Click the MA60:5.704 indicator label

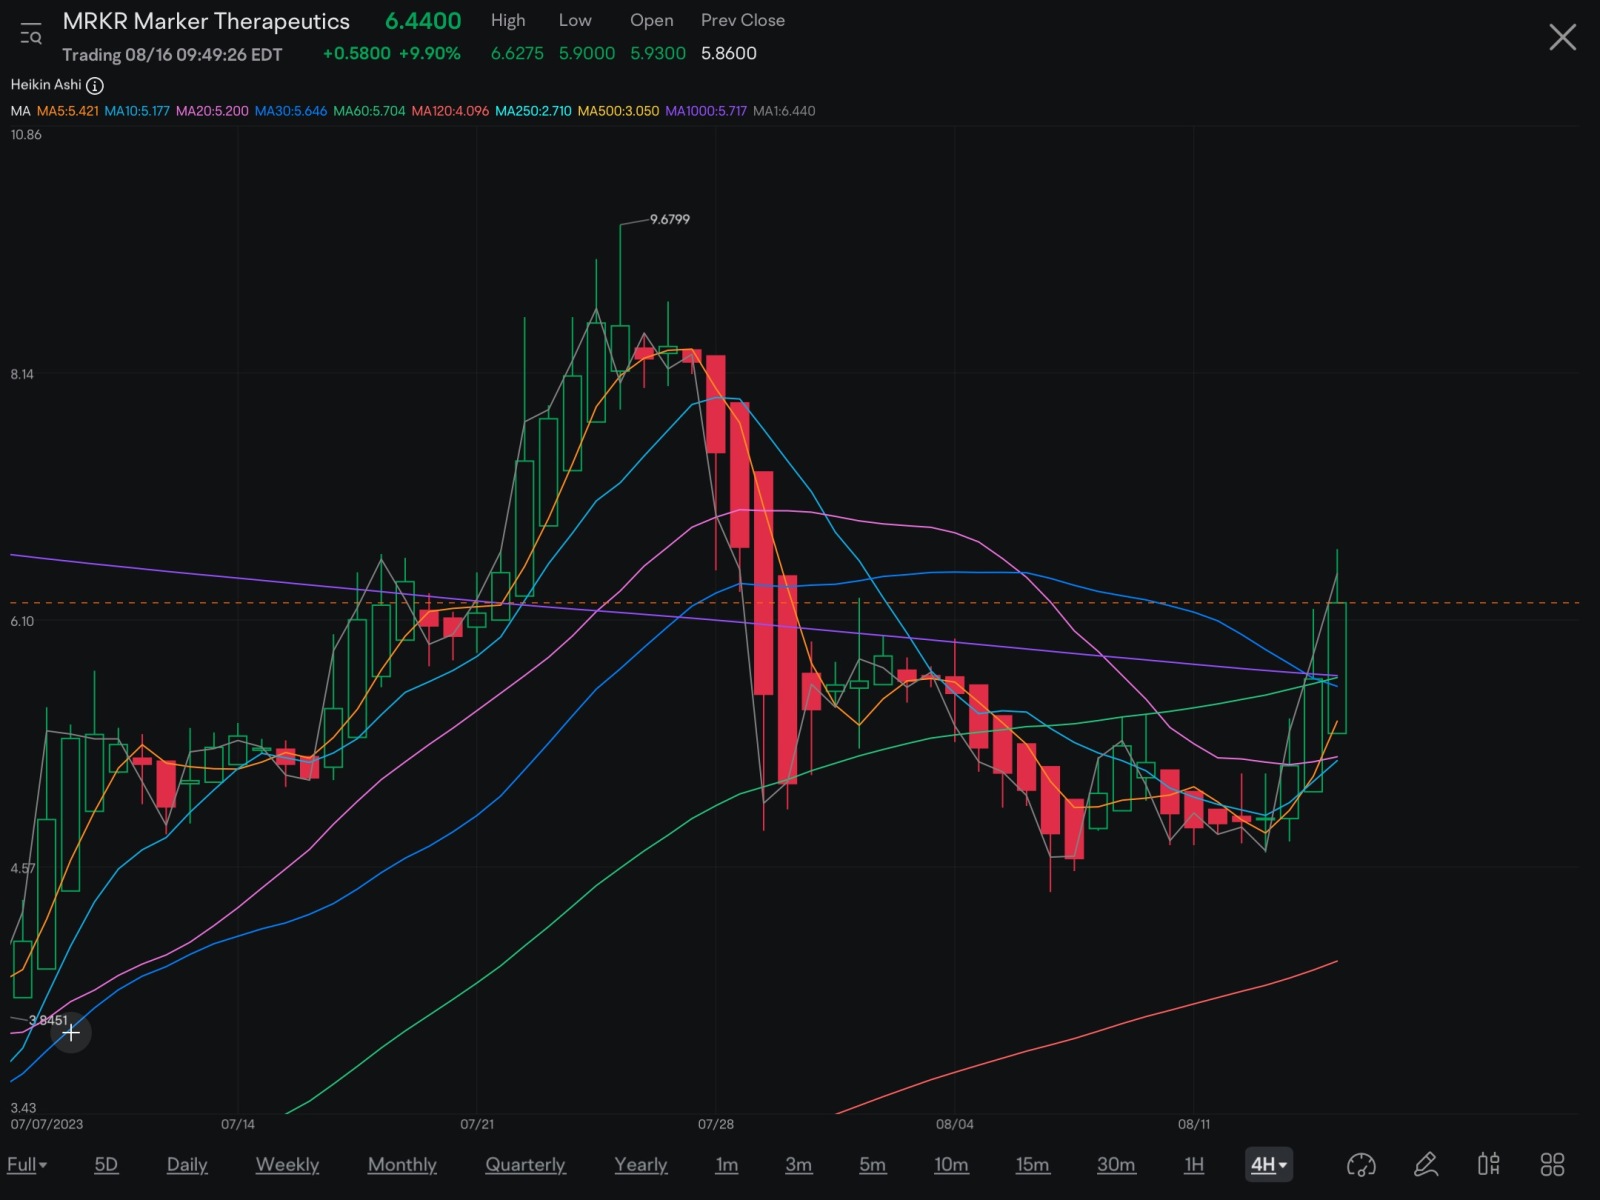click(x=369, y=111)
